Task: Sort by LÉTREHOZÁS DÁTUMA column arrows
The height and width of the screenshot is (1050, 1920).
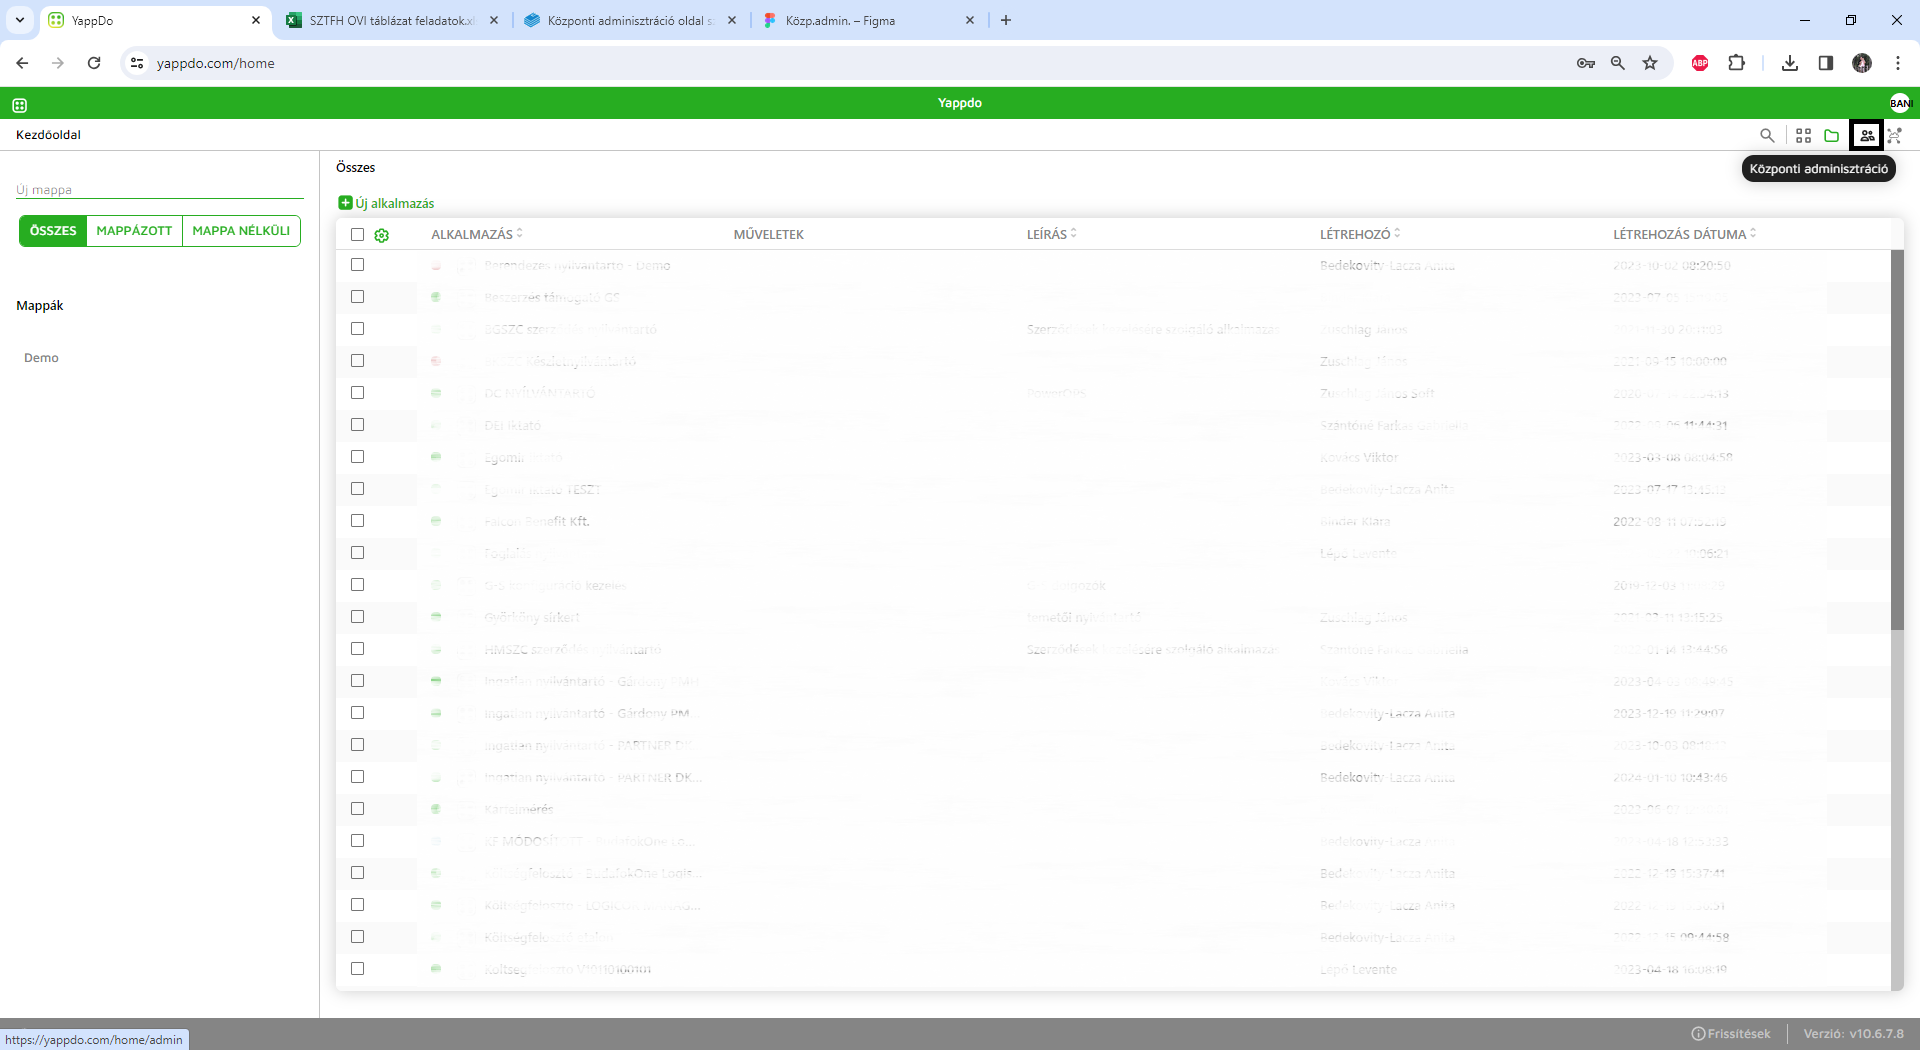Action: [1753, 234]
